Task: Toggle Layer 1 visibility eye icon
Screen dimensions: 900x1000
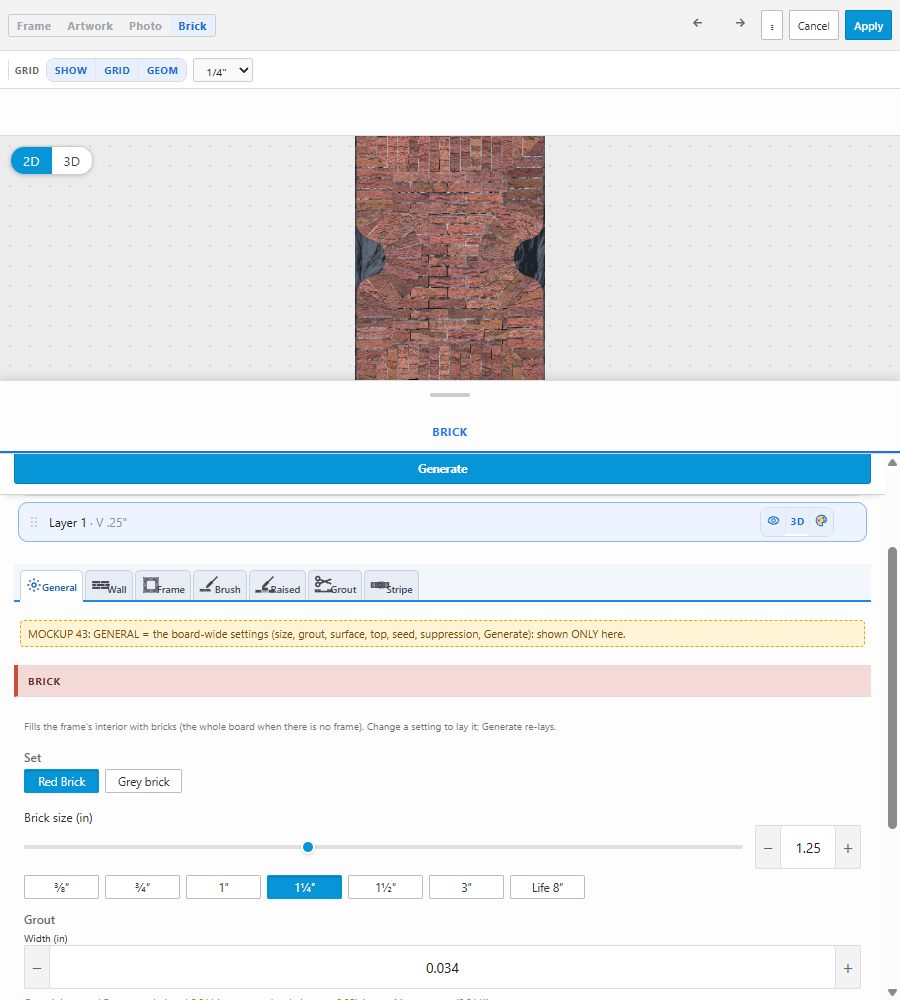Action: [x=773, y=521]
